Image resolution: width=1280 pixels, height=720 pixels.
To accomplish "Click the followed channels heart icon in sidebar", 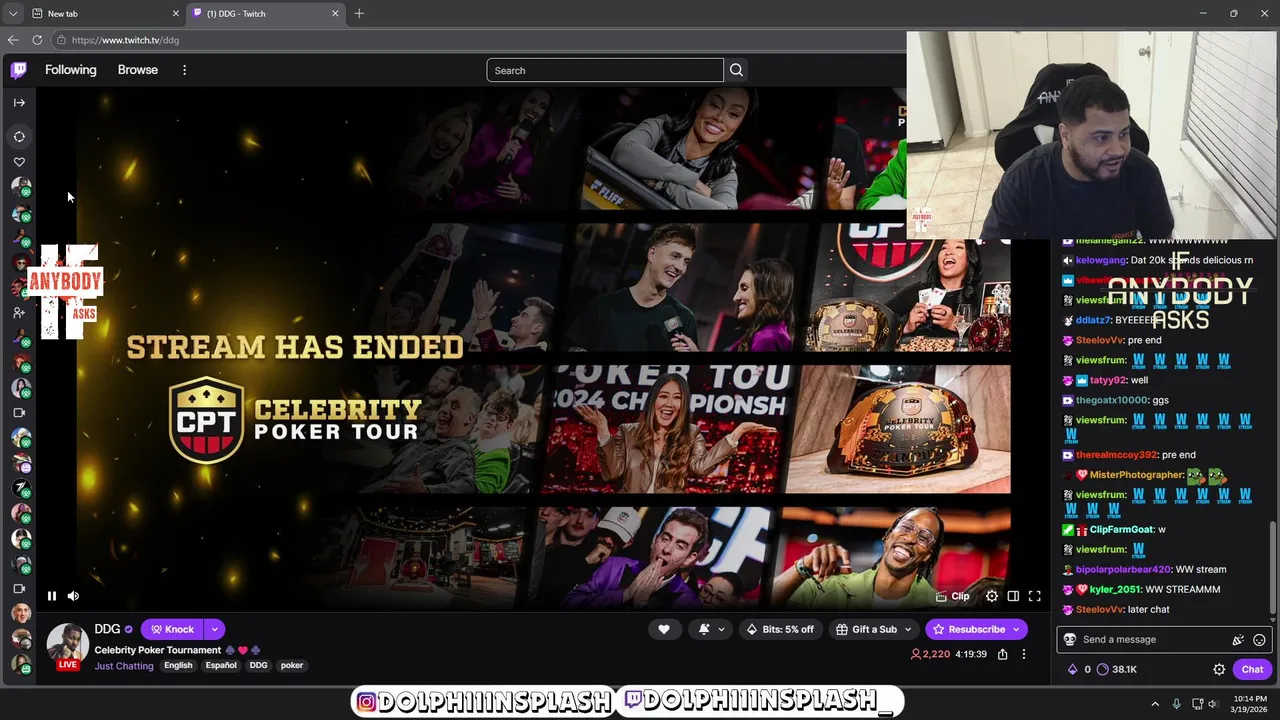I will click(19, 161).
